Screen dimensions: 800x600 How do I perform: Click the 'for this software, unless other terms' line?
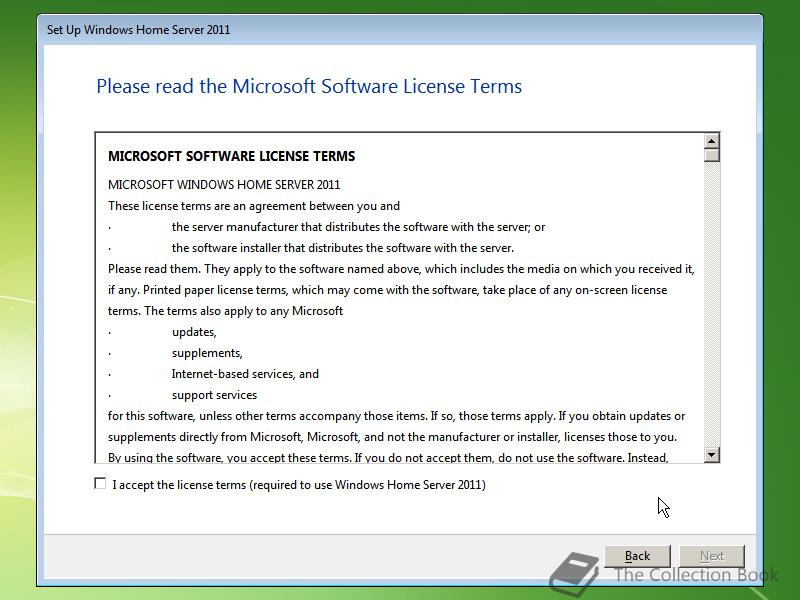click(x=396, y=416)
